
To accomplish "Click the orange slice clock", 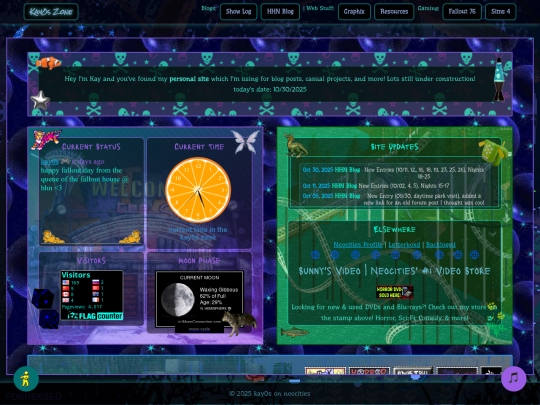I will 198,190.
